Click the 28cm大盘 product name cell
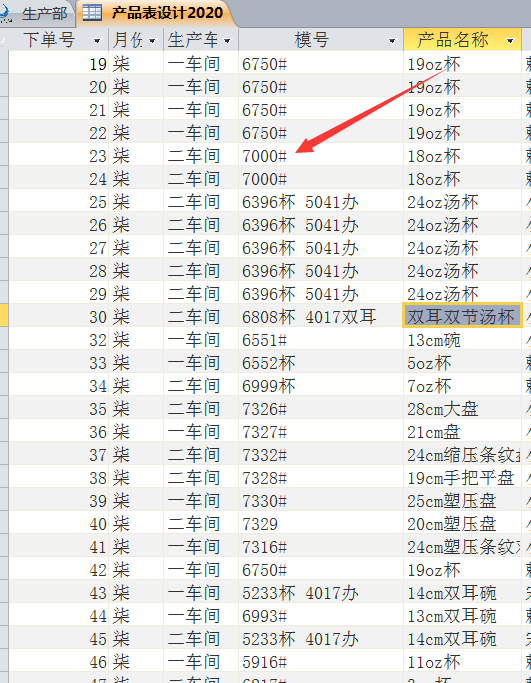 [x=462, y=409]
